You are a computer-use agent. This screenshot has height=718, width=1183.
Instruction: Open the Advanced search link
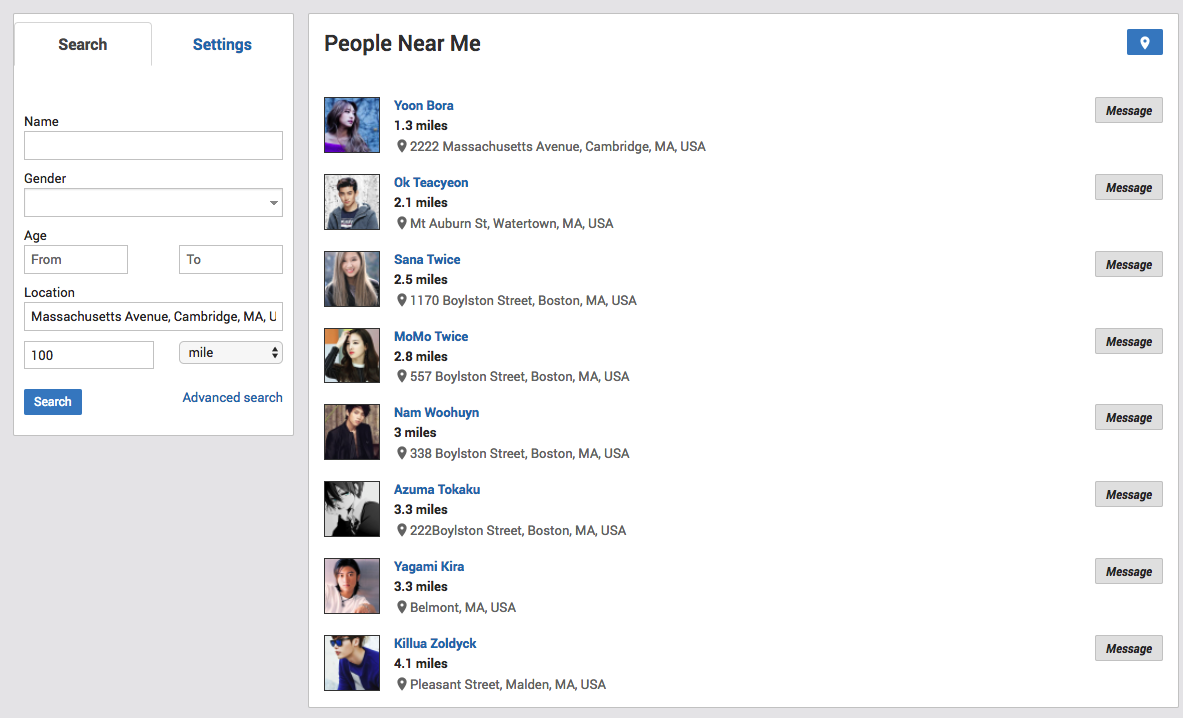[232, 397]
